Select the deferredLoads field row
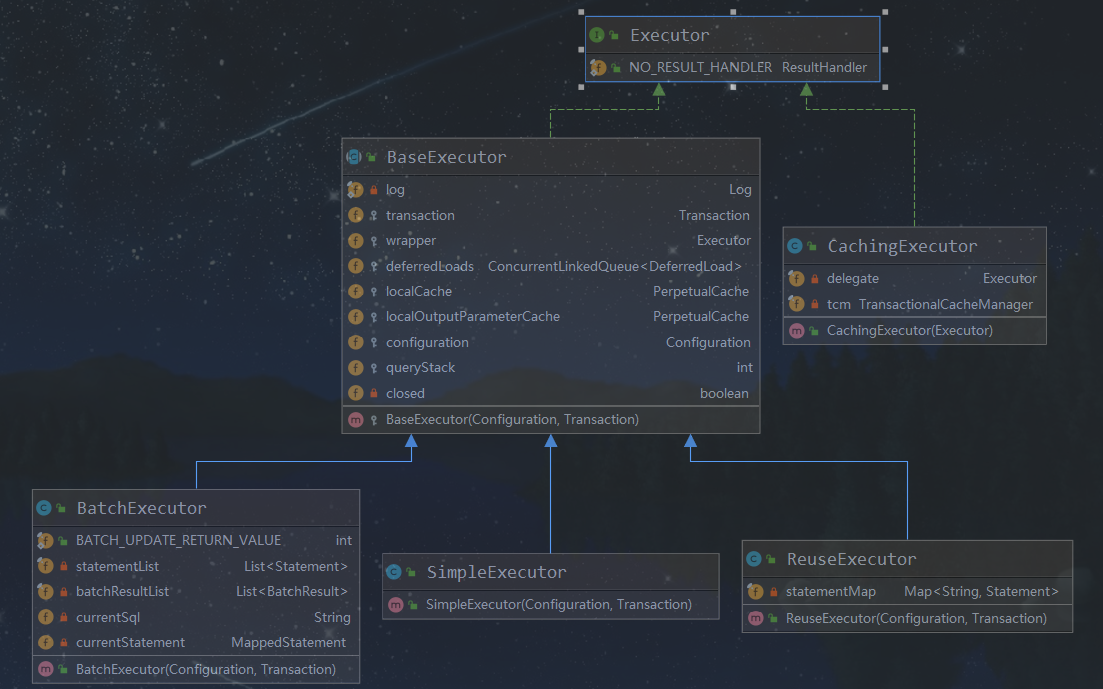1103x689 pixels. pos(430,266)
